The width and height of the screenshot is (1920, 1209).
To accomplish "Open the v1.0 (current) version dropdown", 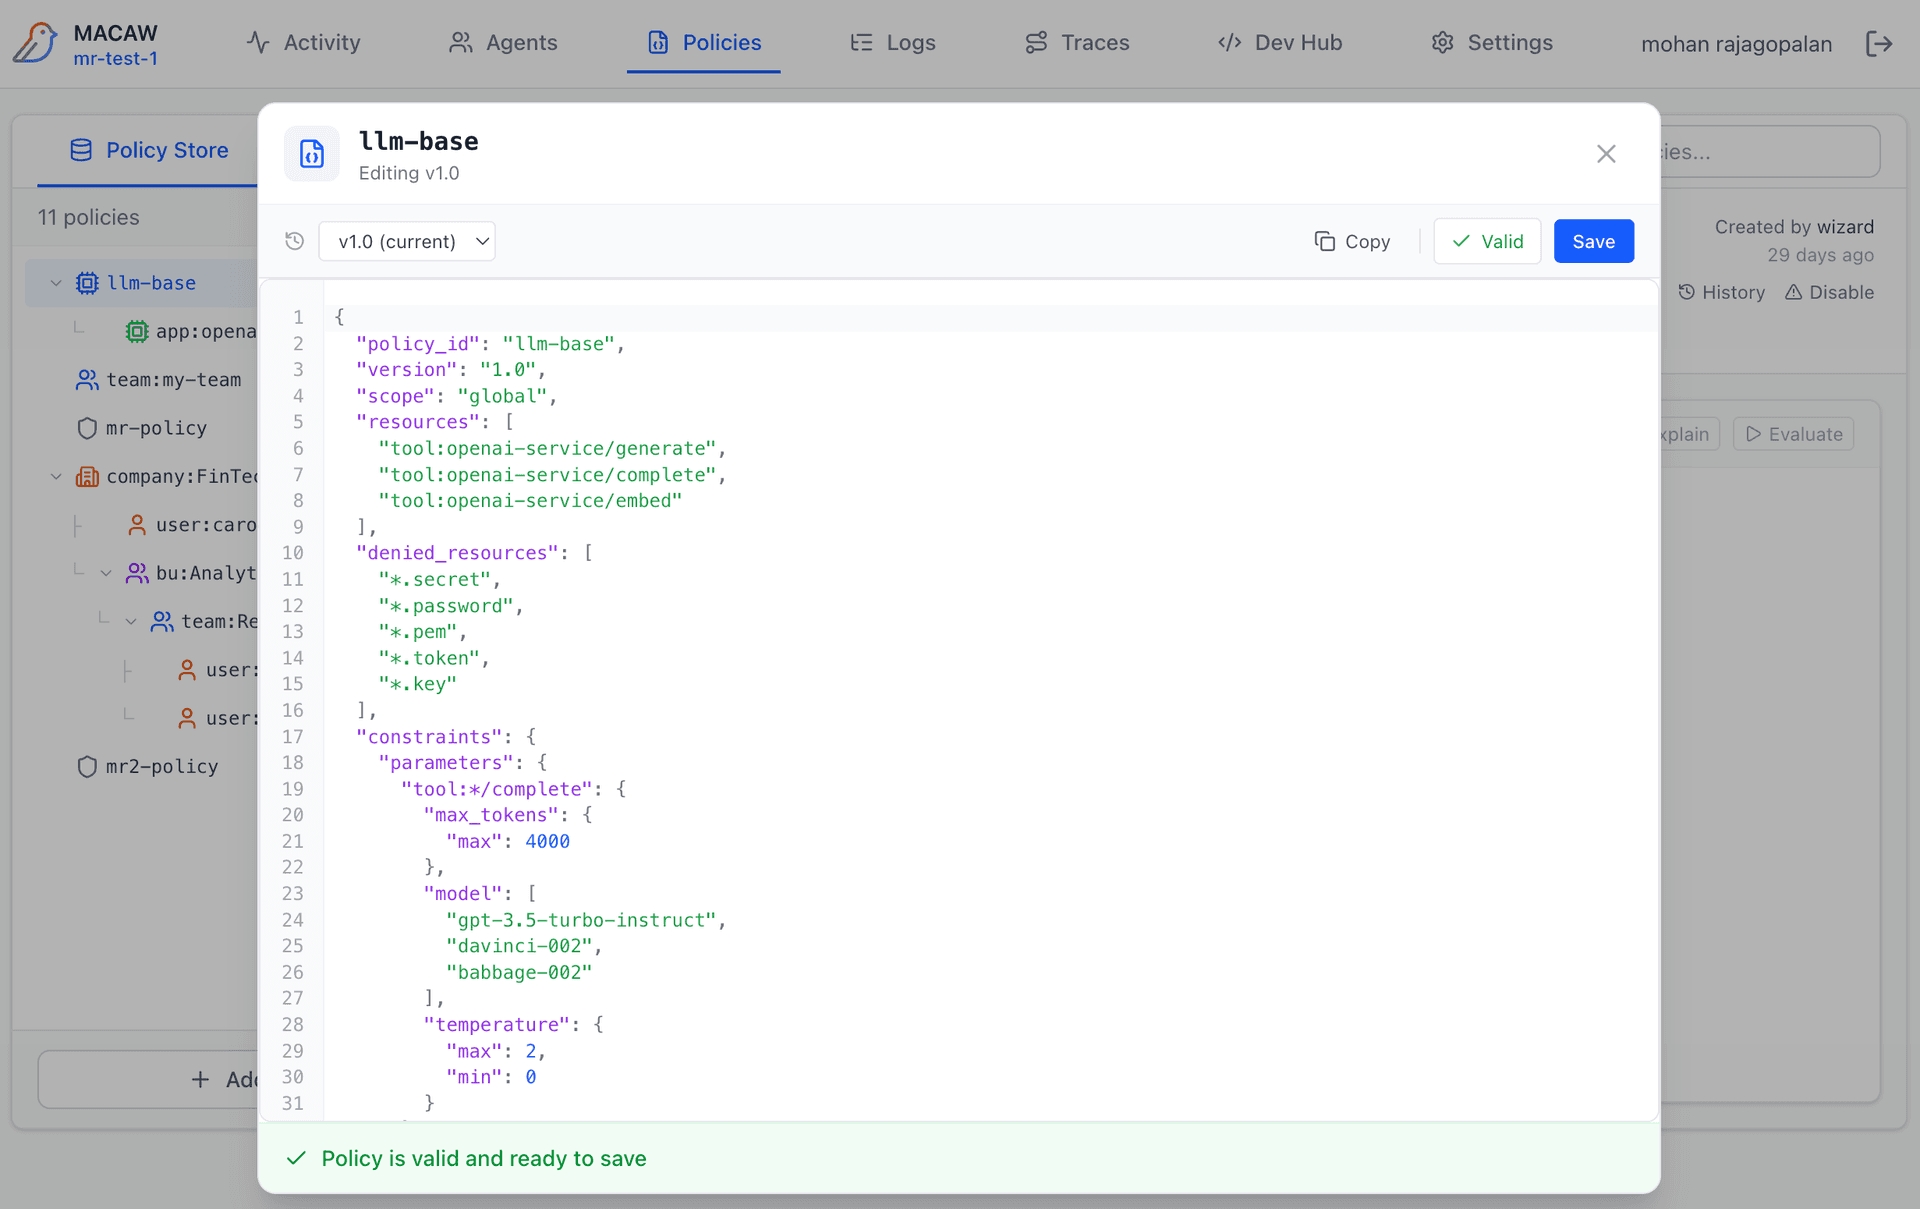I will 407,241.
